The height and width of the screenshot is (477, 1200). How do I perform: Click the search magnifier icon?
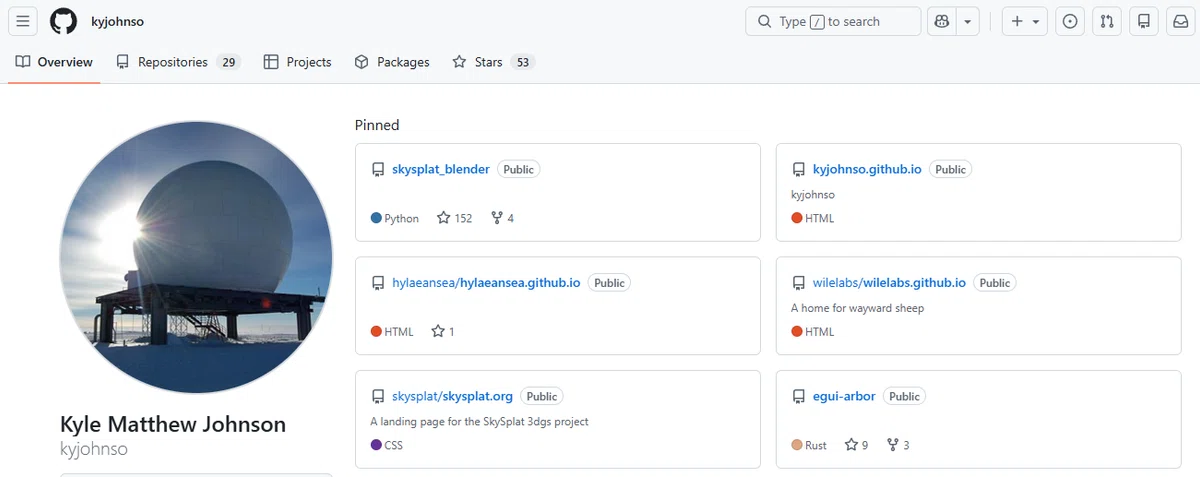click(x=765, y=21)
